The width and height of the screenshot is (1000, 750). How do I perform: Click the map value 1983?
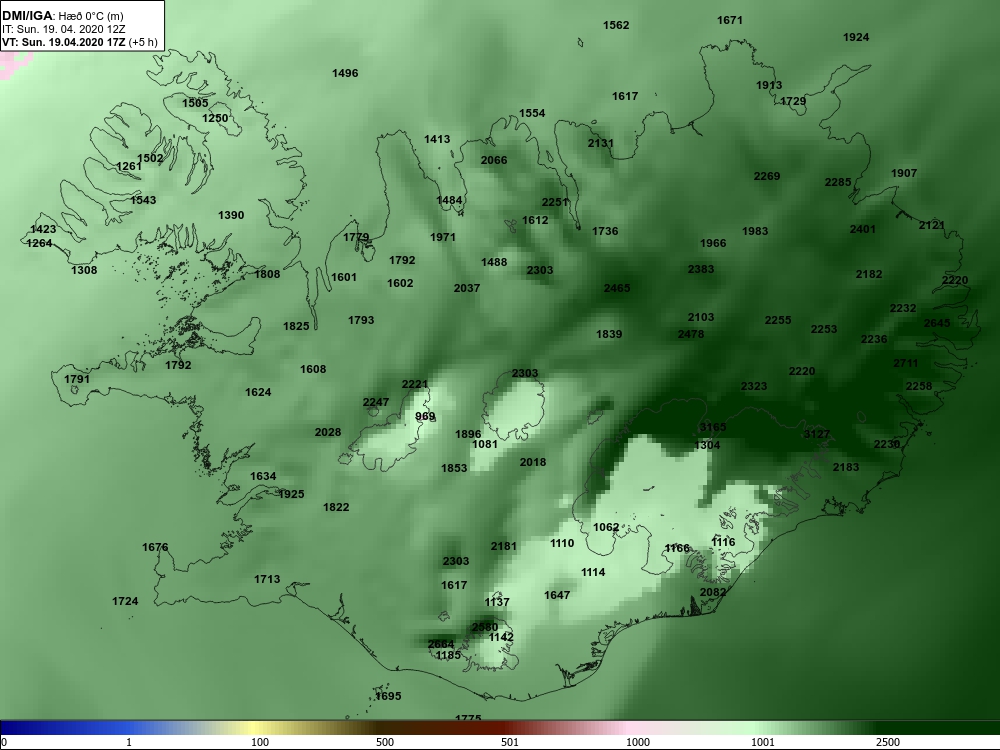(x=755, y=231)
